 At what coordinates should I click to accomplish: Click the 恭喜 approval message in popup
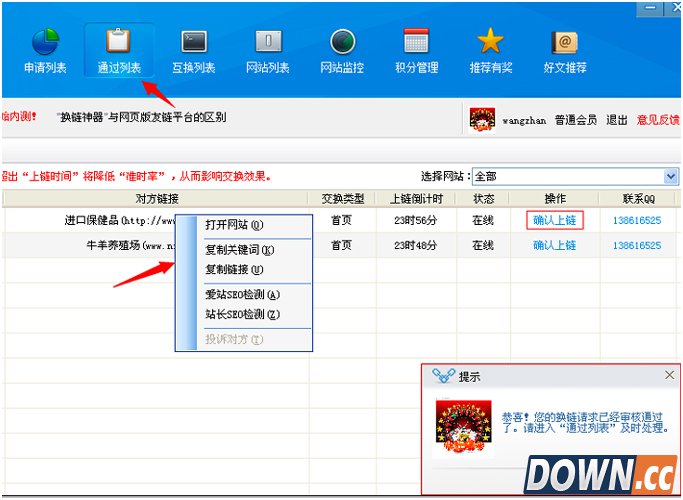click(x=586, y=422)
